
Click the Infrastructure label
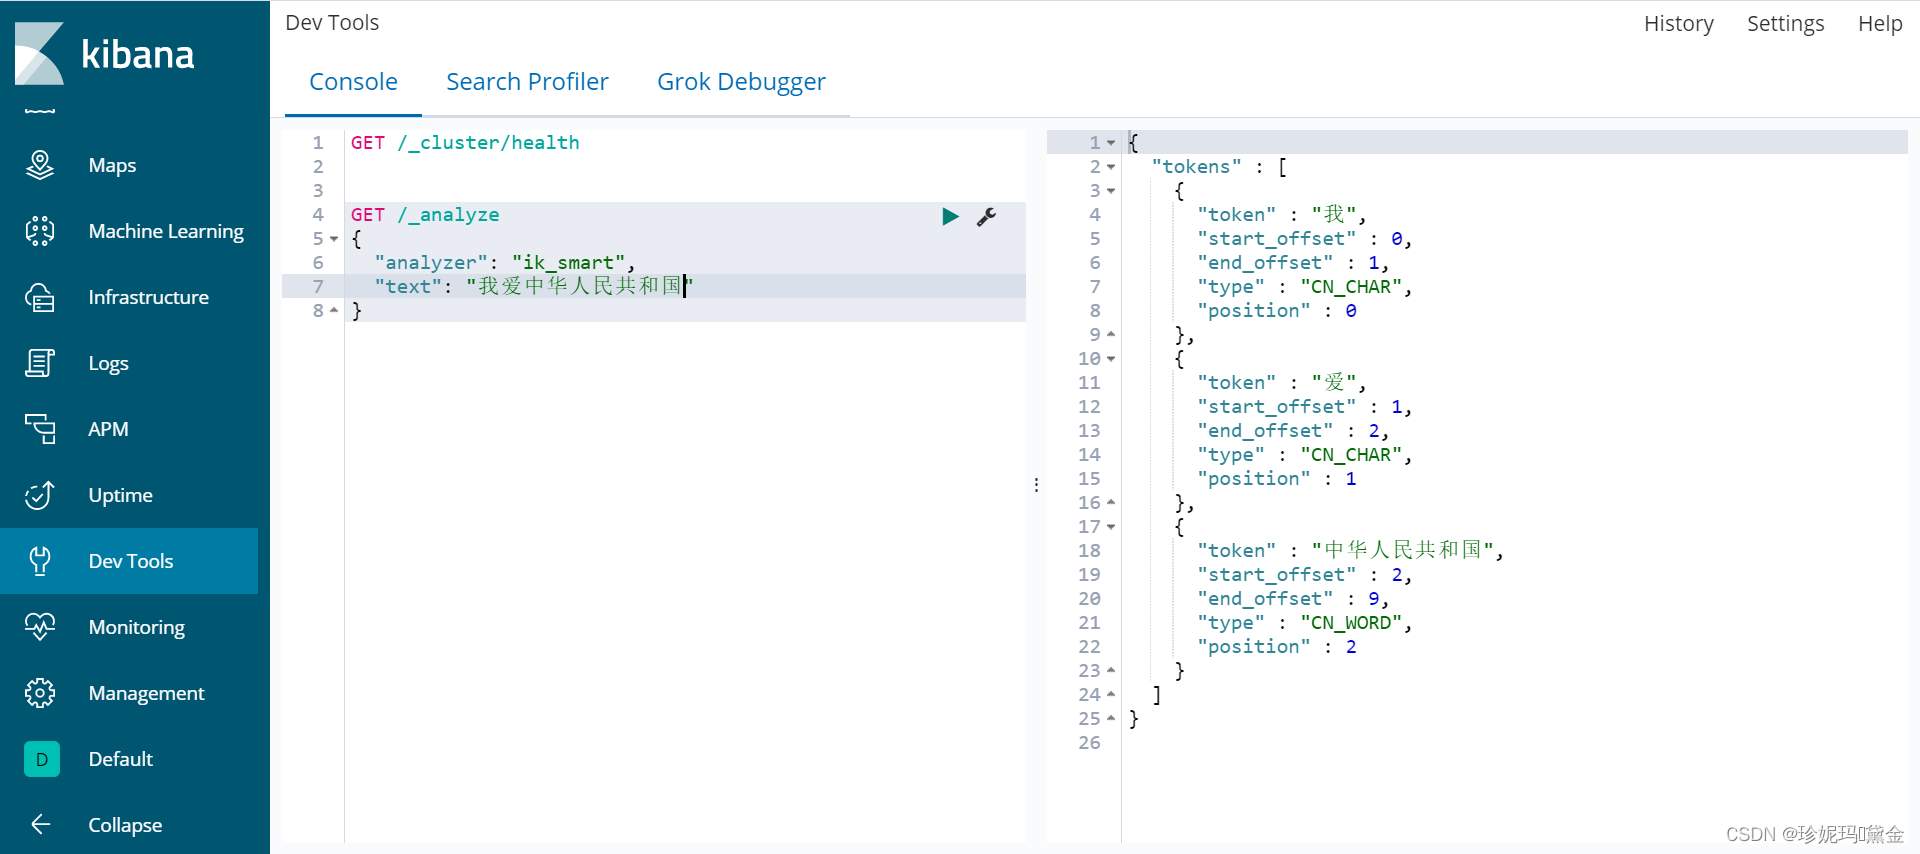[148, 297]
